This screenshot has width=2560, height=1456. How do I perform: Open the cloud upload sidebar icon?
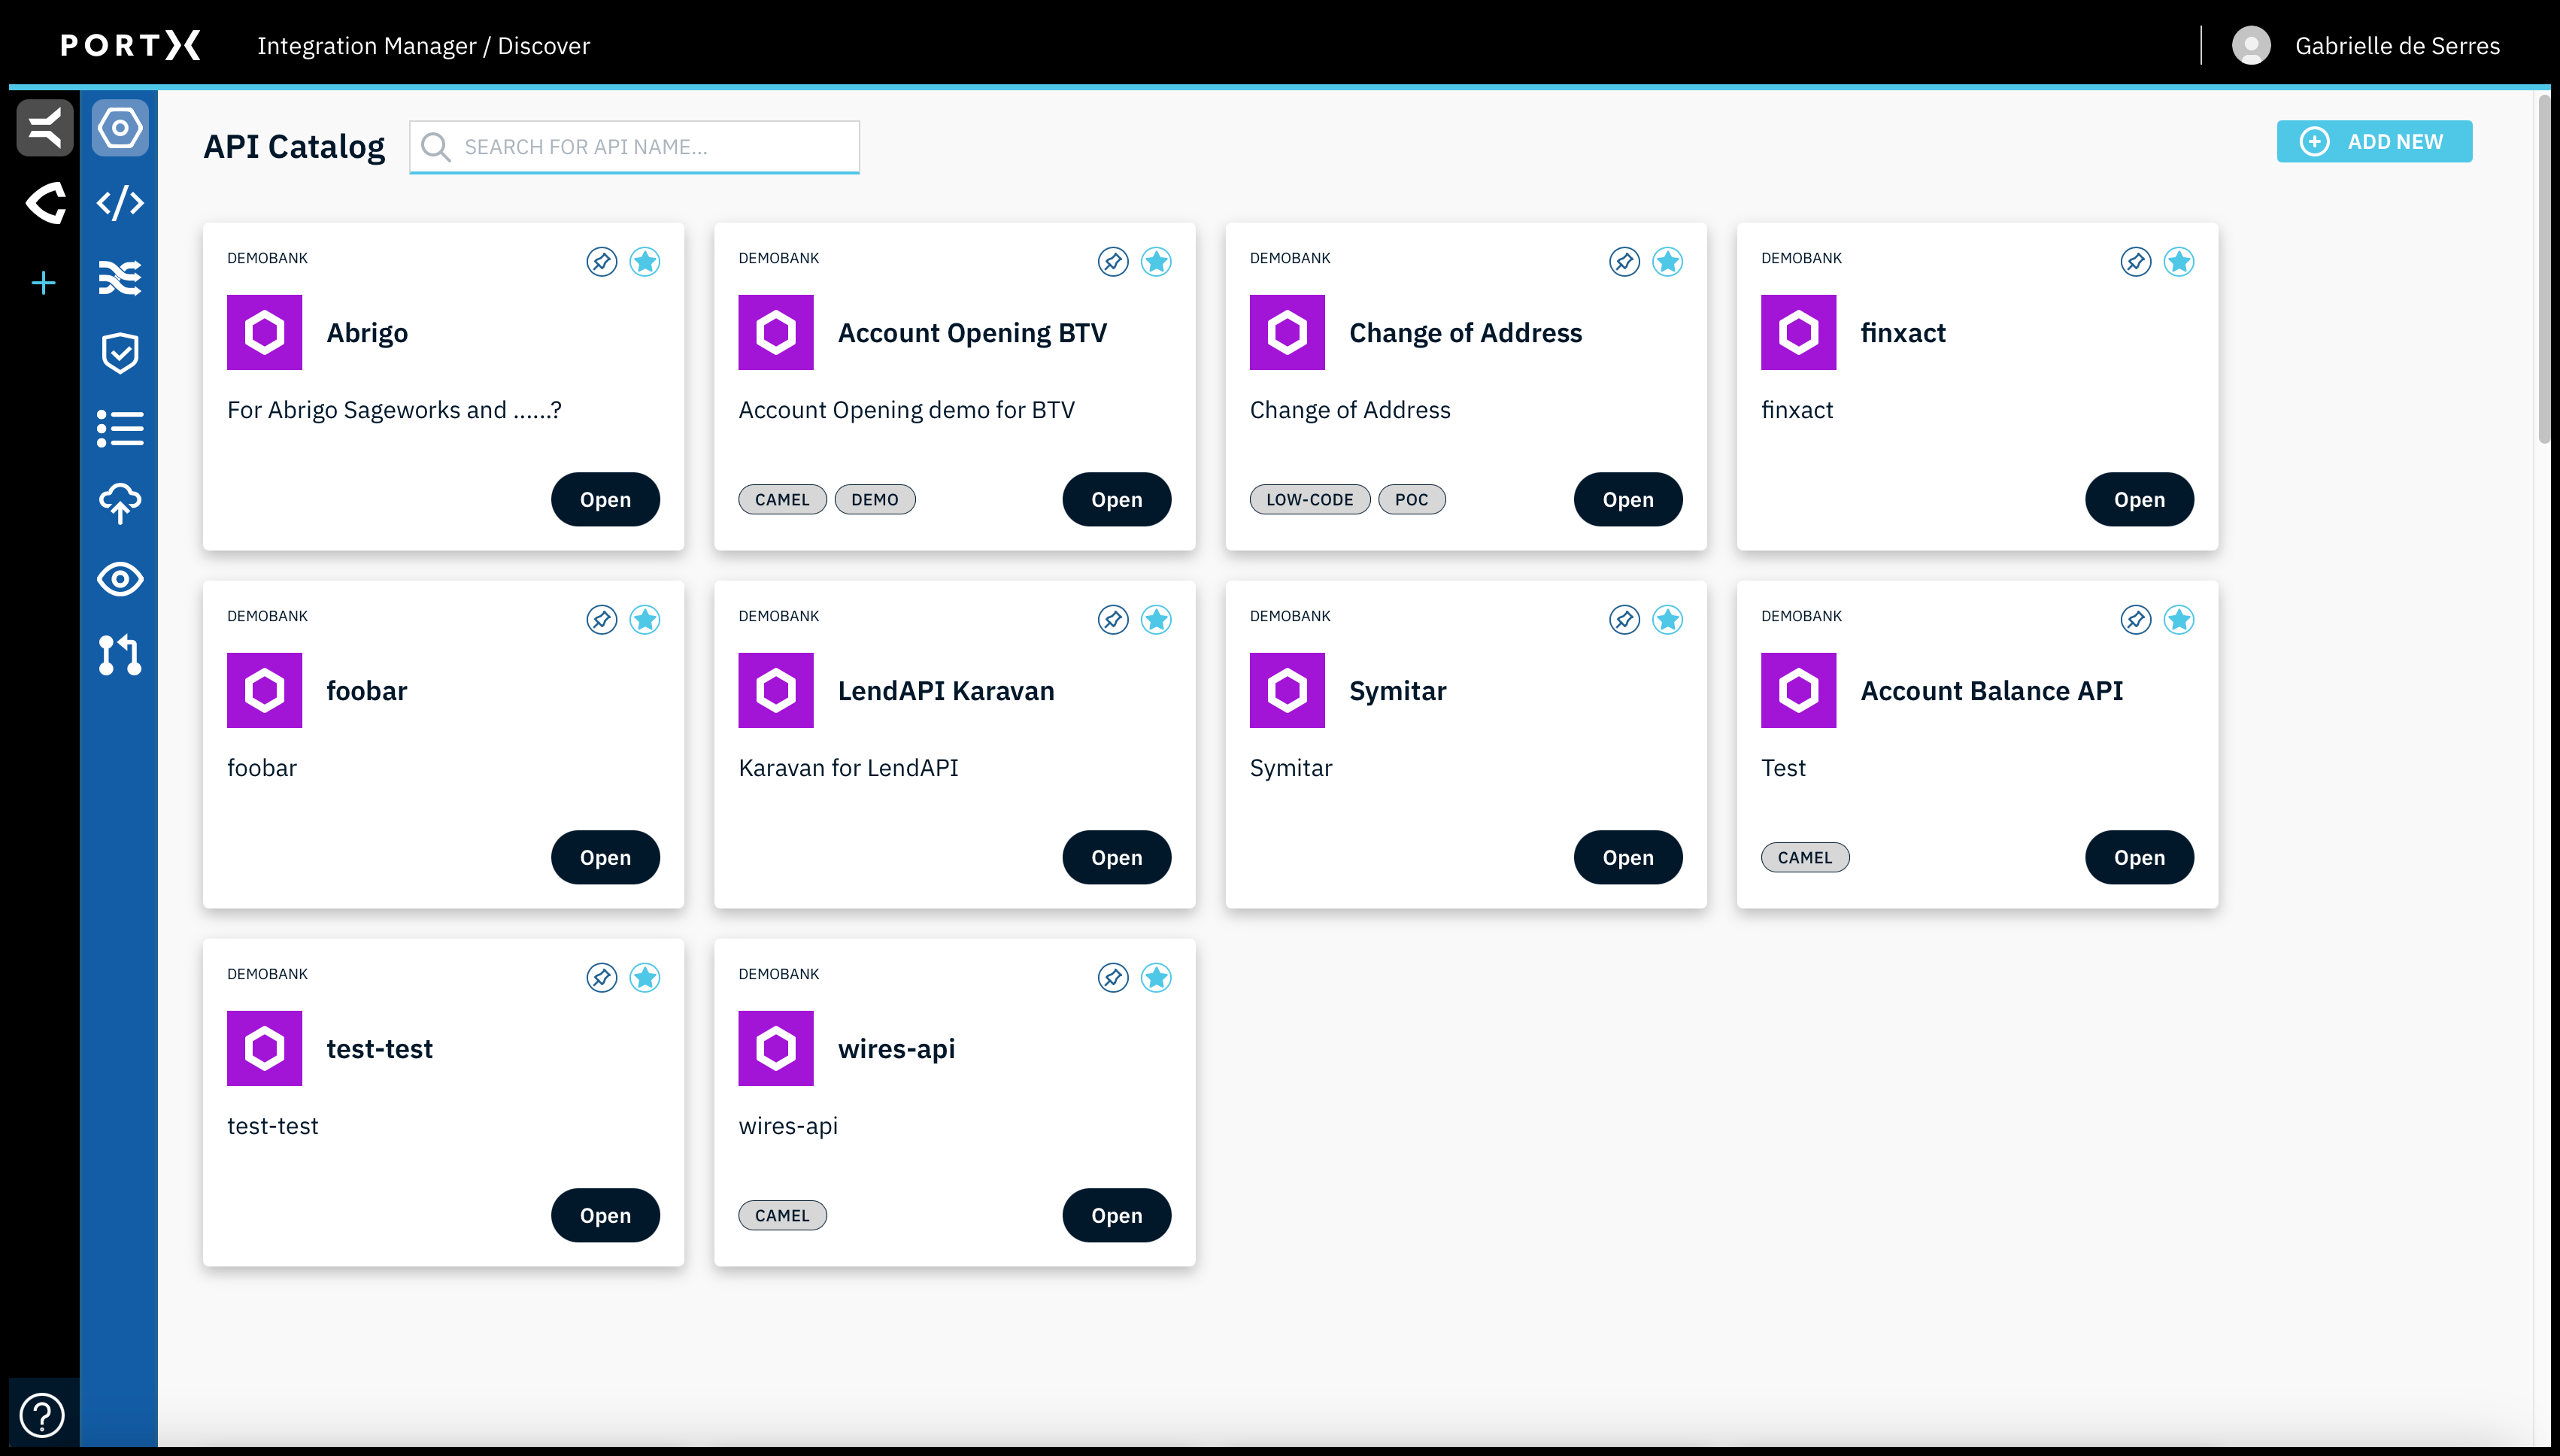point(120,503)
